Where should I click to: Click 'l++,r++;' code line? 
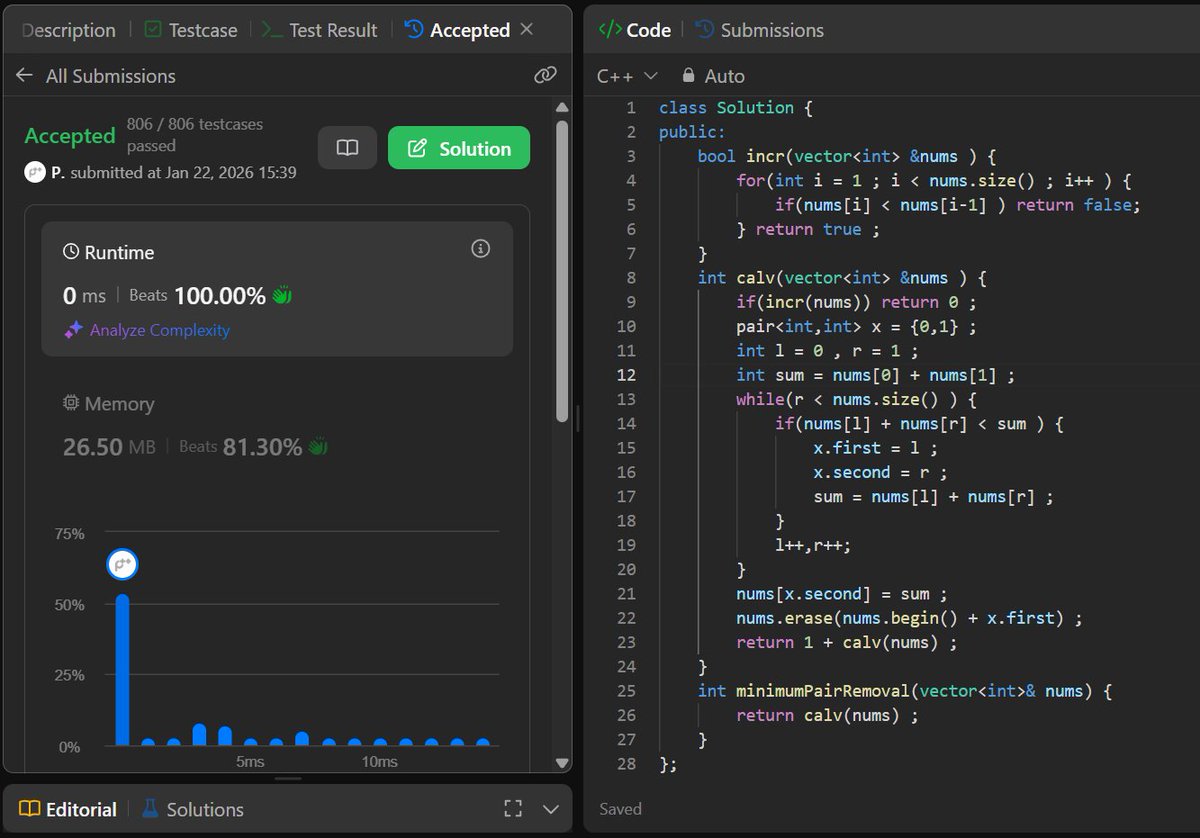tap(812, 545)
